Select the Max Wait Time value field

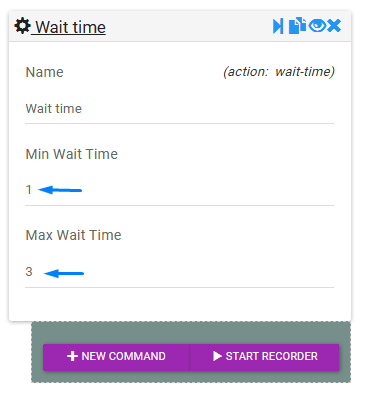point(179,272)
